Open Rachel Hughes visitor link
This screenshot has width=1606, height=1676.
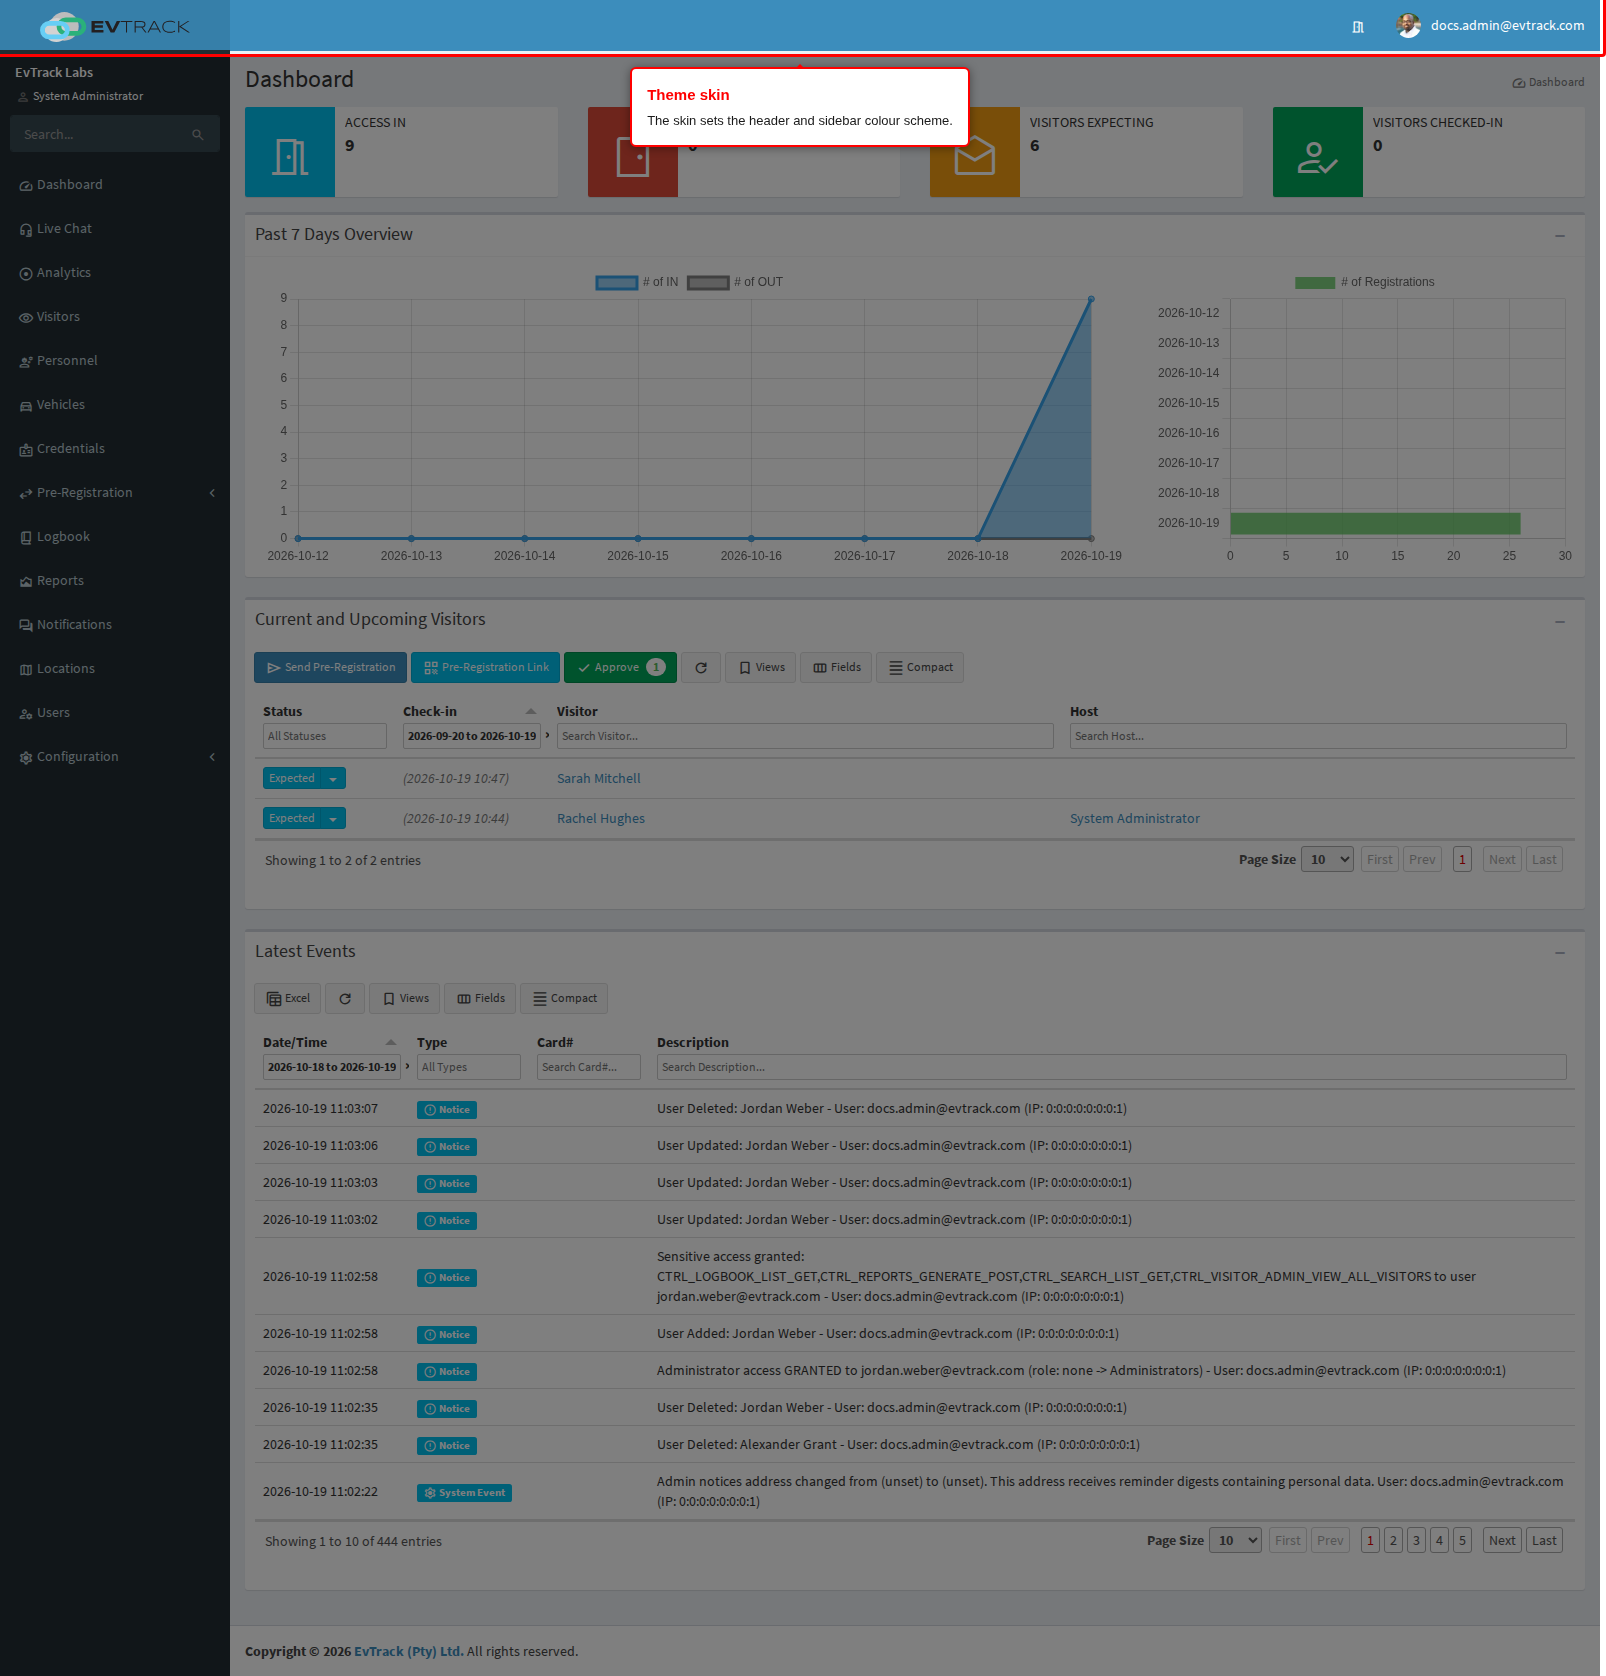pyautogui.click(x=601, y=819)
